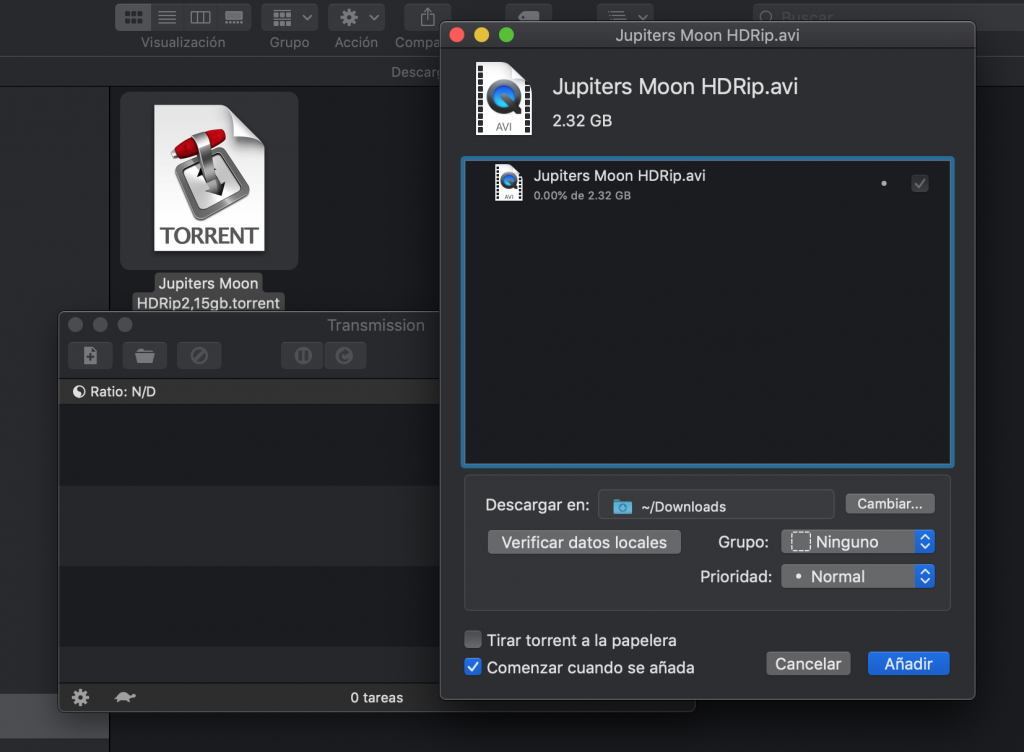
Task: Click the Cambiar... button
Action: coord(889,504)
